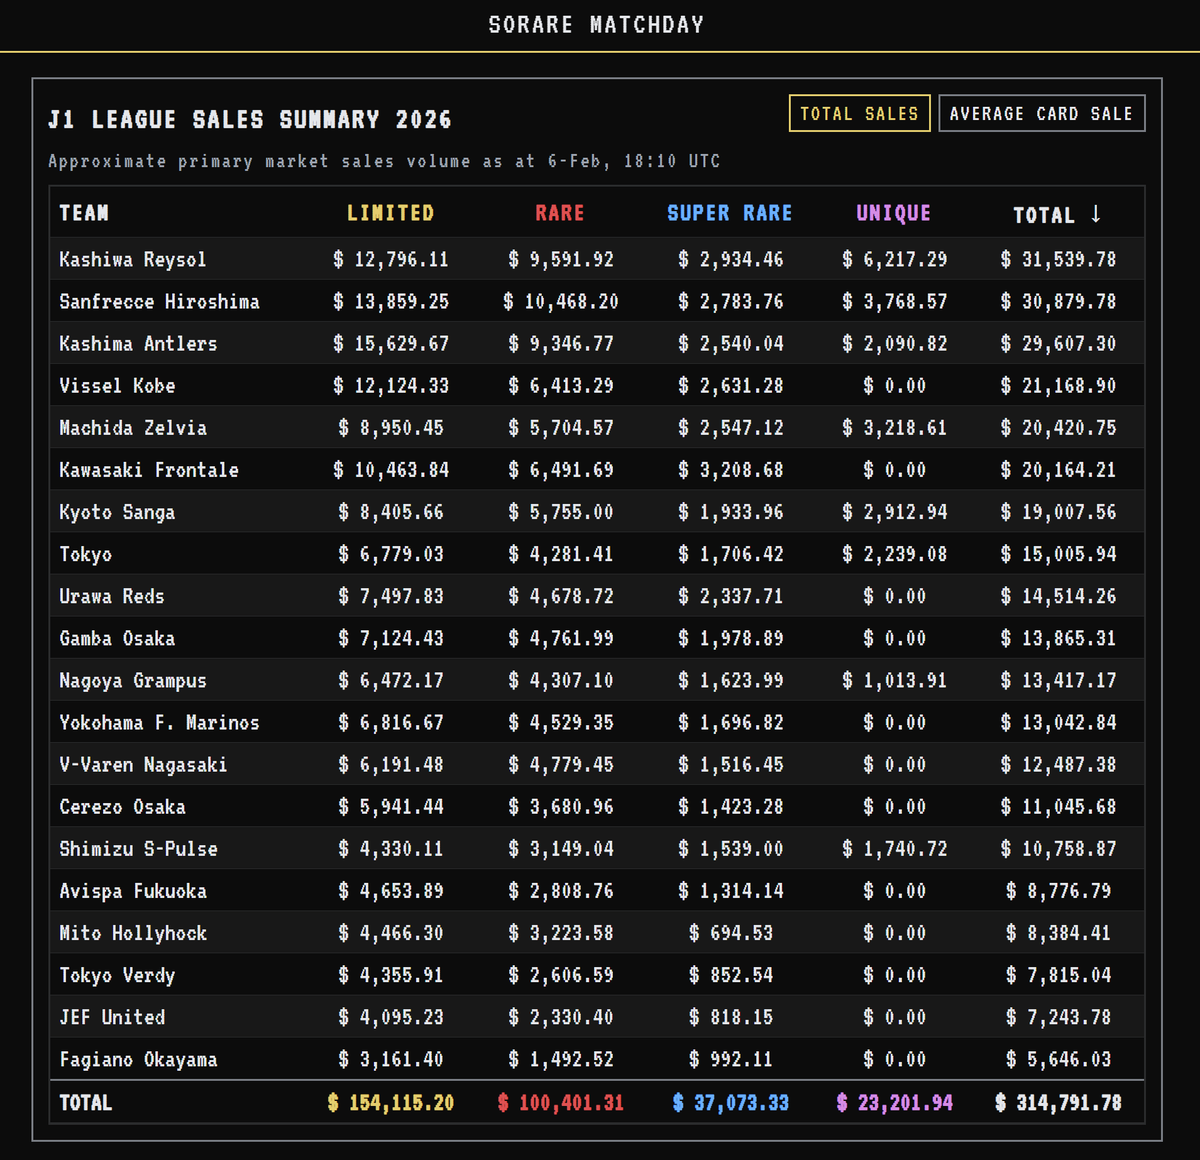
Task: Select the Kawasaki Frontale team name
Action: (149, 470)
